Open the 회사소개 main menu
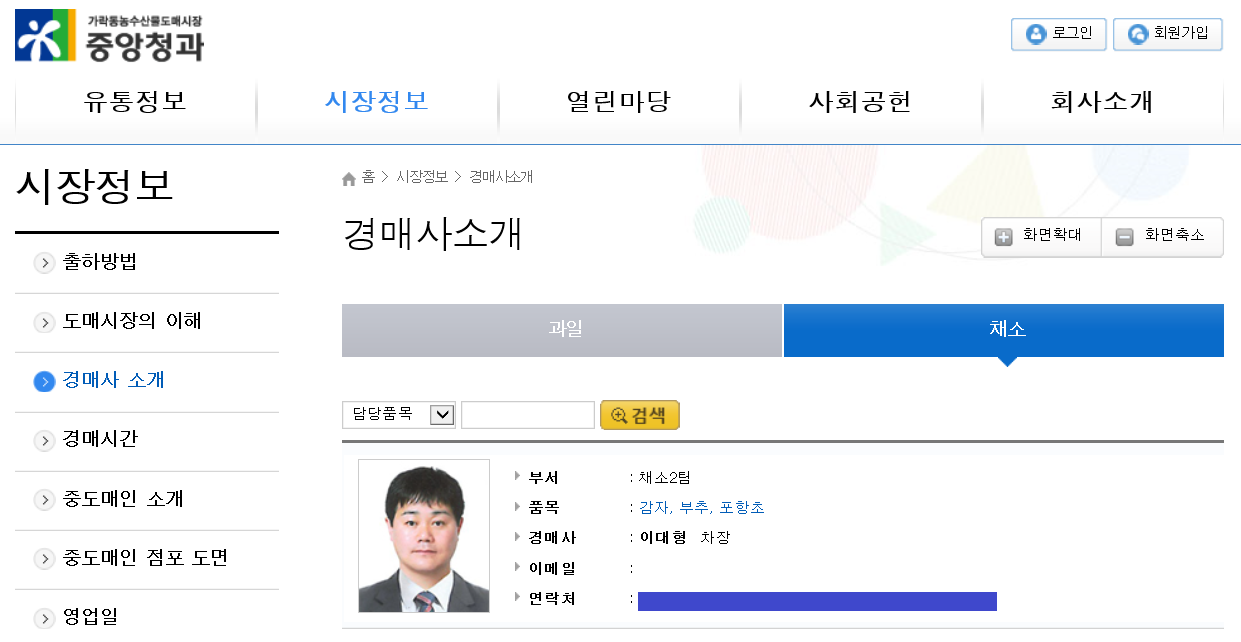 (1102, 102)
